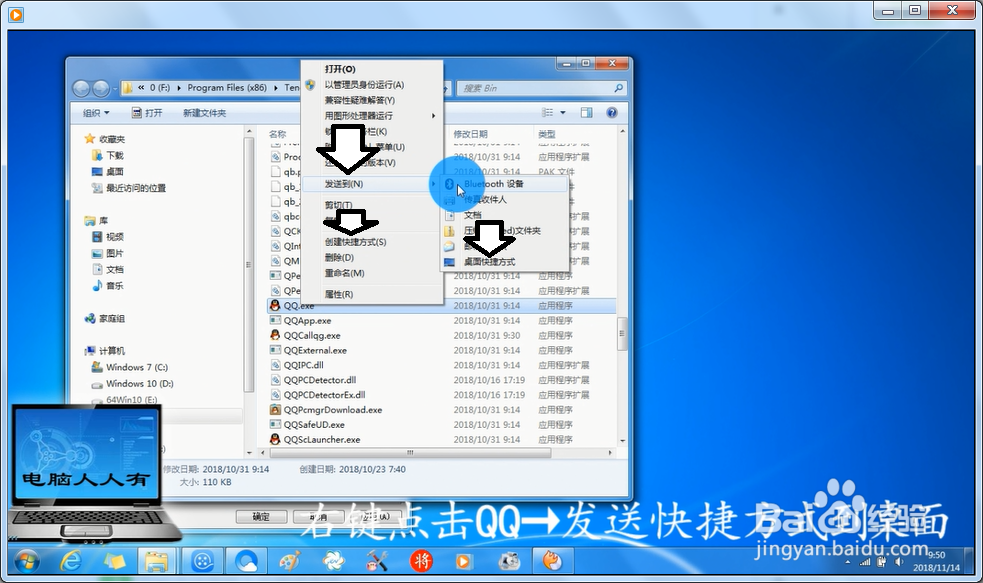Select the QQApp.exe file

[x=307, y=321]
